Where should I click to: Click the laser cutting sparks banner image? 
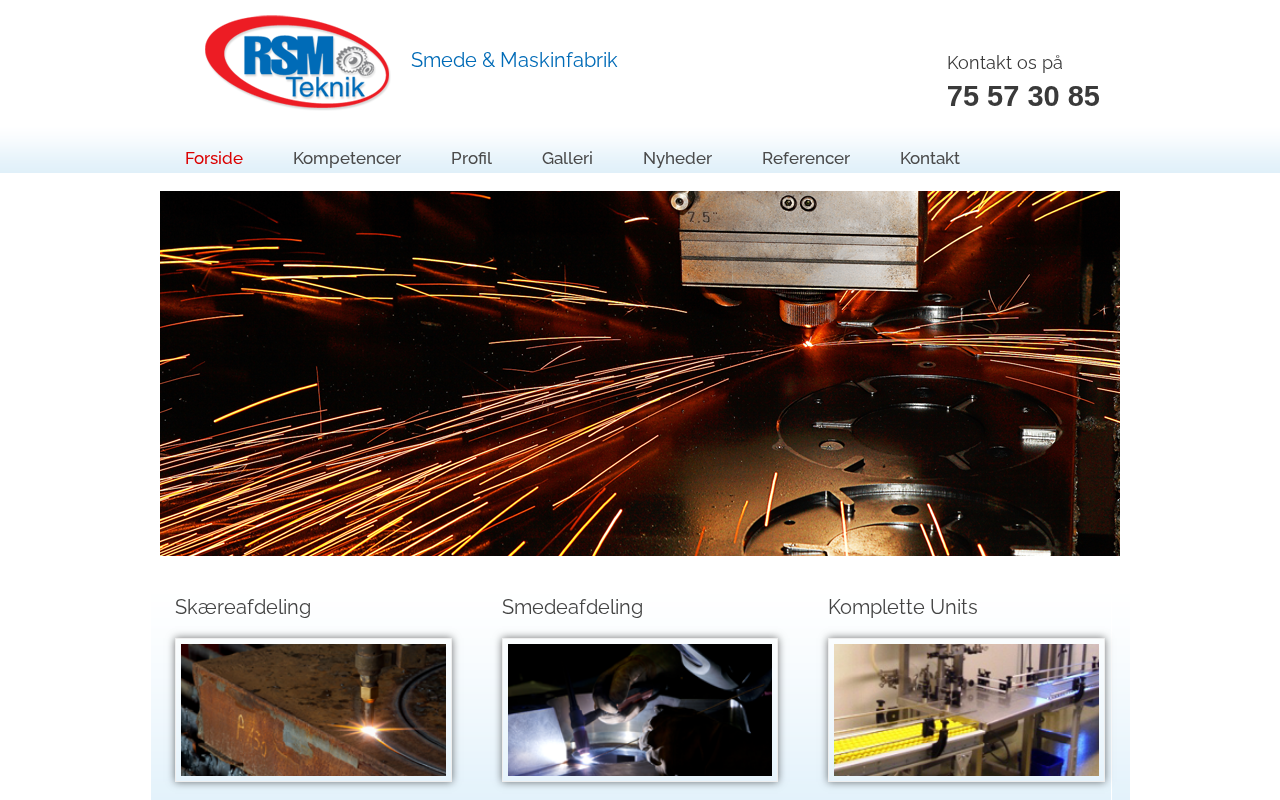(x=640, y=373)
